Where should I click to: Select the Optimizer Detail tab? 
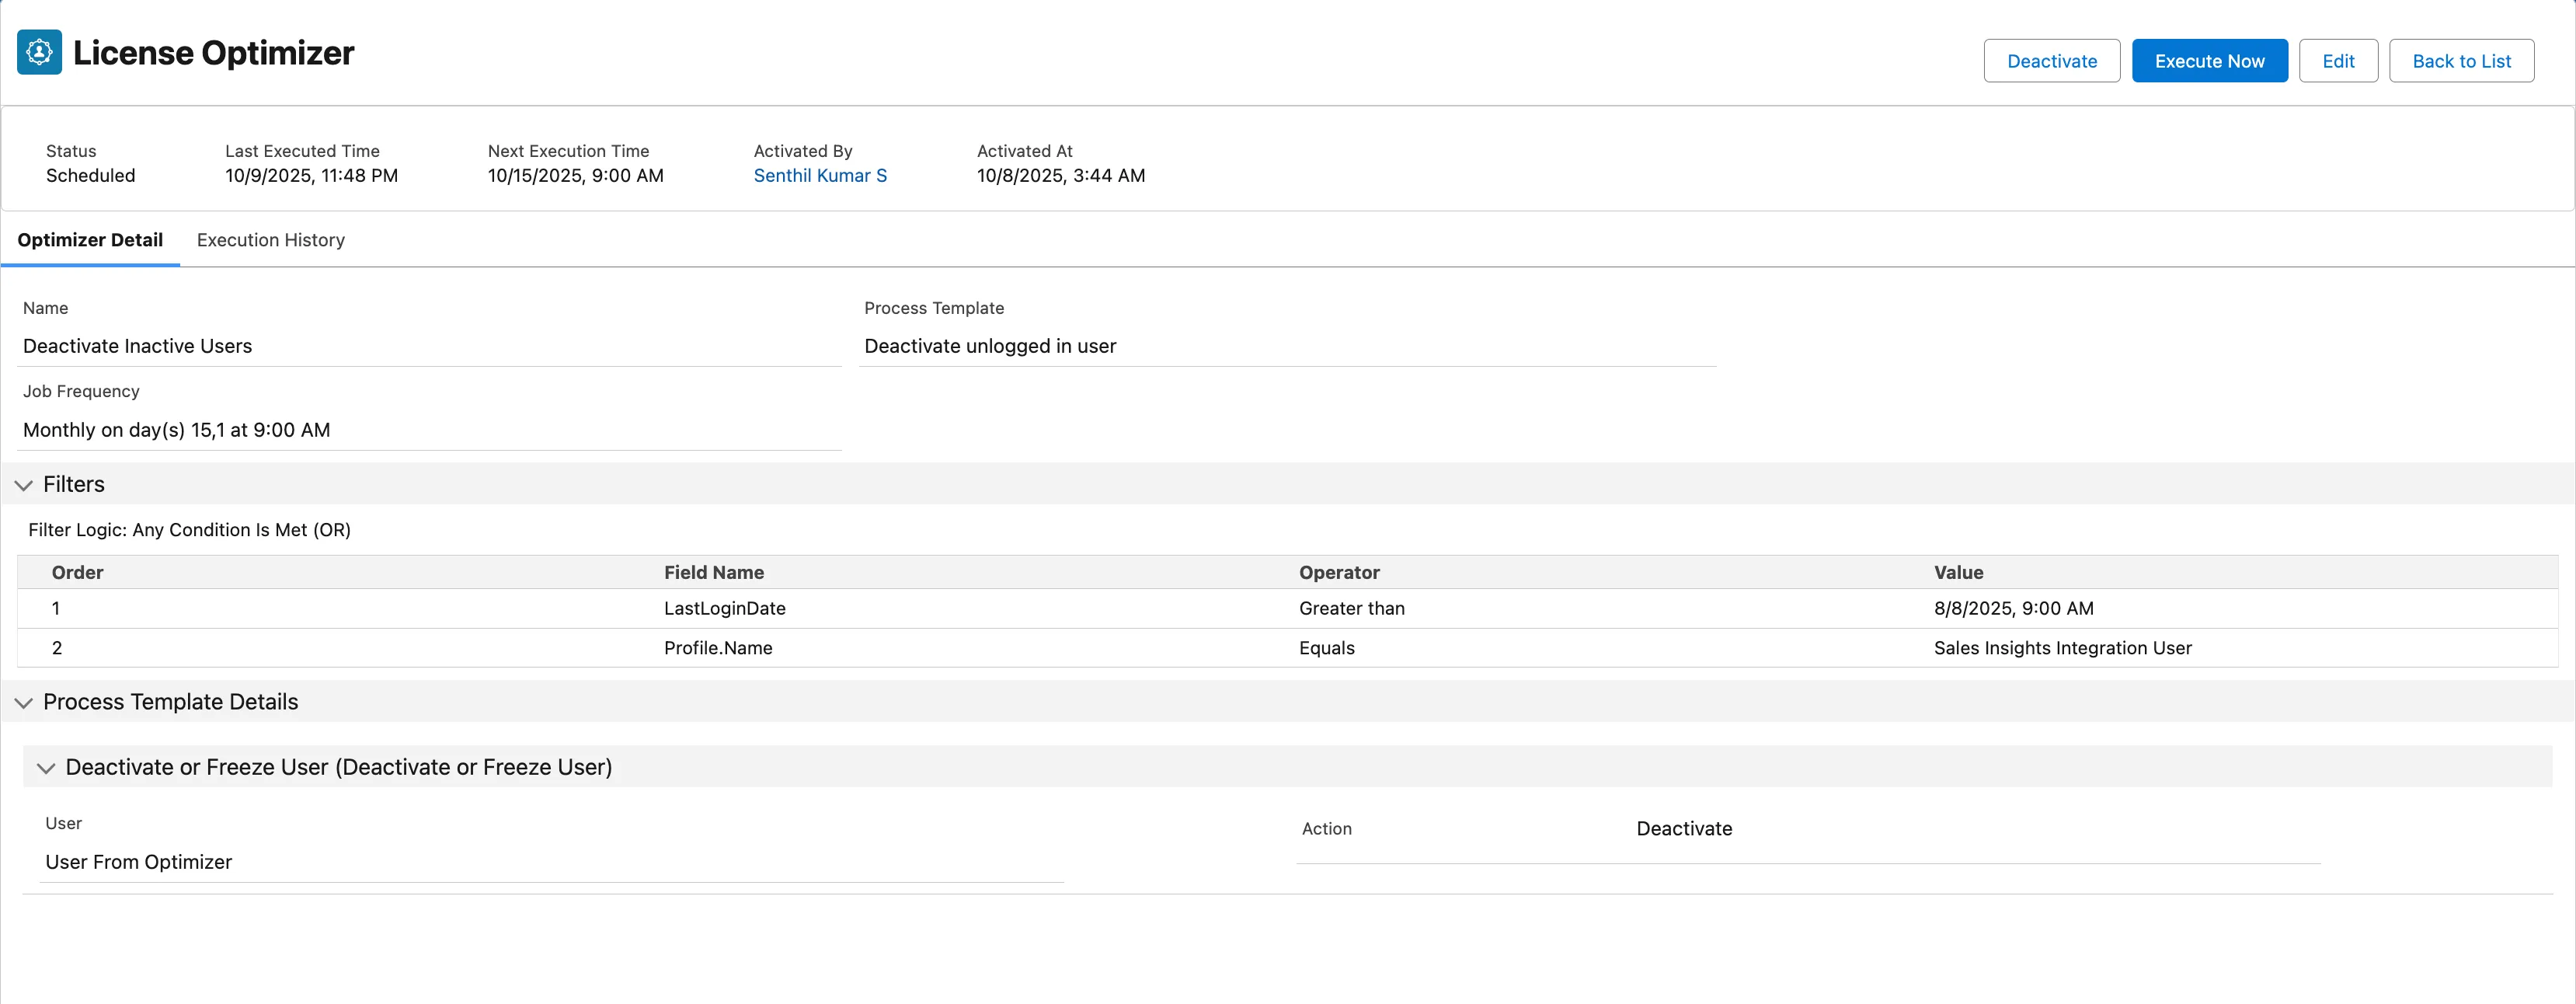pyautogui.click(x=90, y=240)
